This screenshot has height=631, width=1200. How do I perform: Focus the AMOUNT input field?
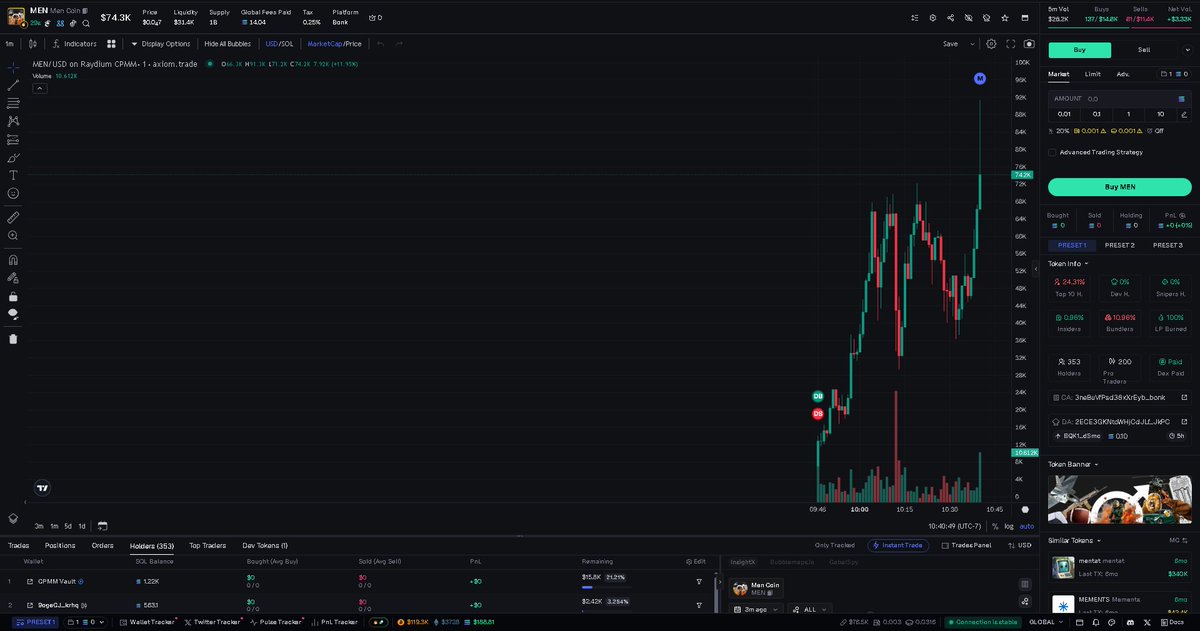[x=1119, y=99]
